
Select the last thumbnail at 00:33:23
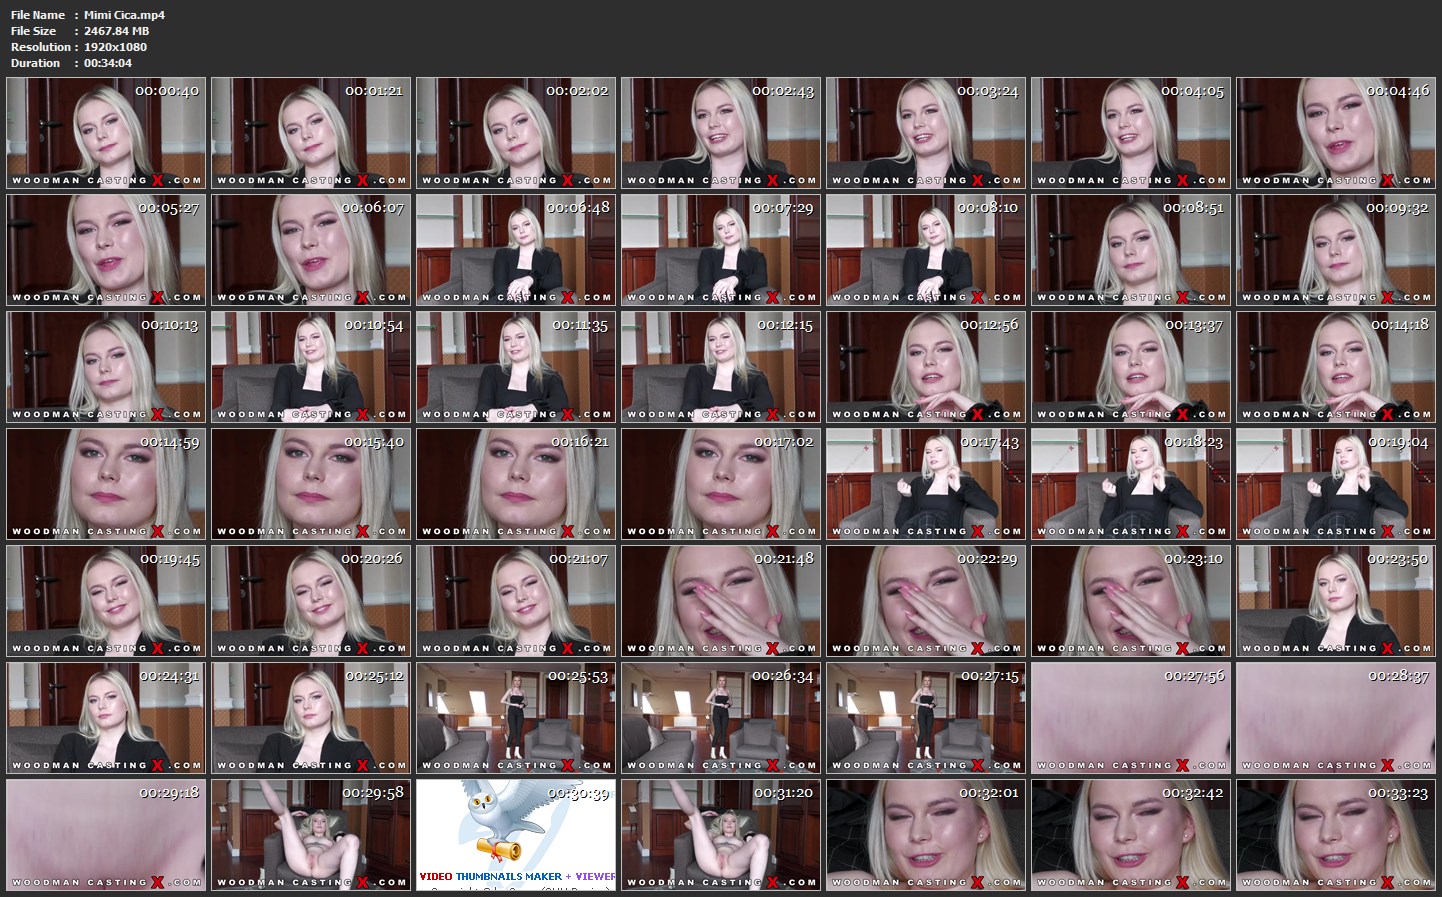[x=1336, y=835]
